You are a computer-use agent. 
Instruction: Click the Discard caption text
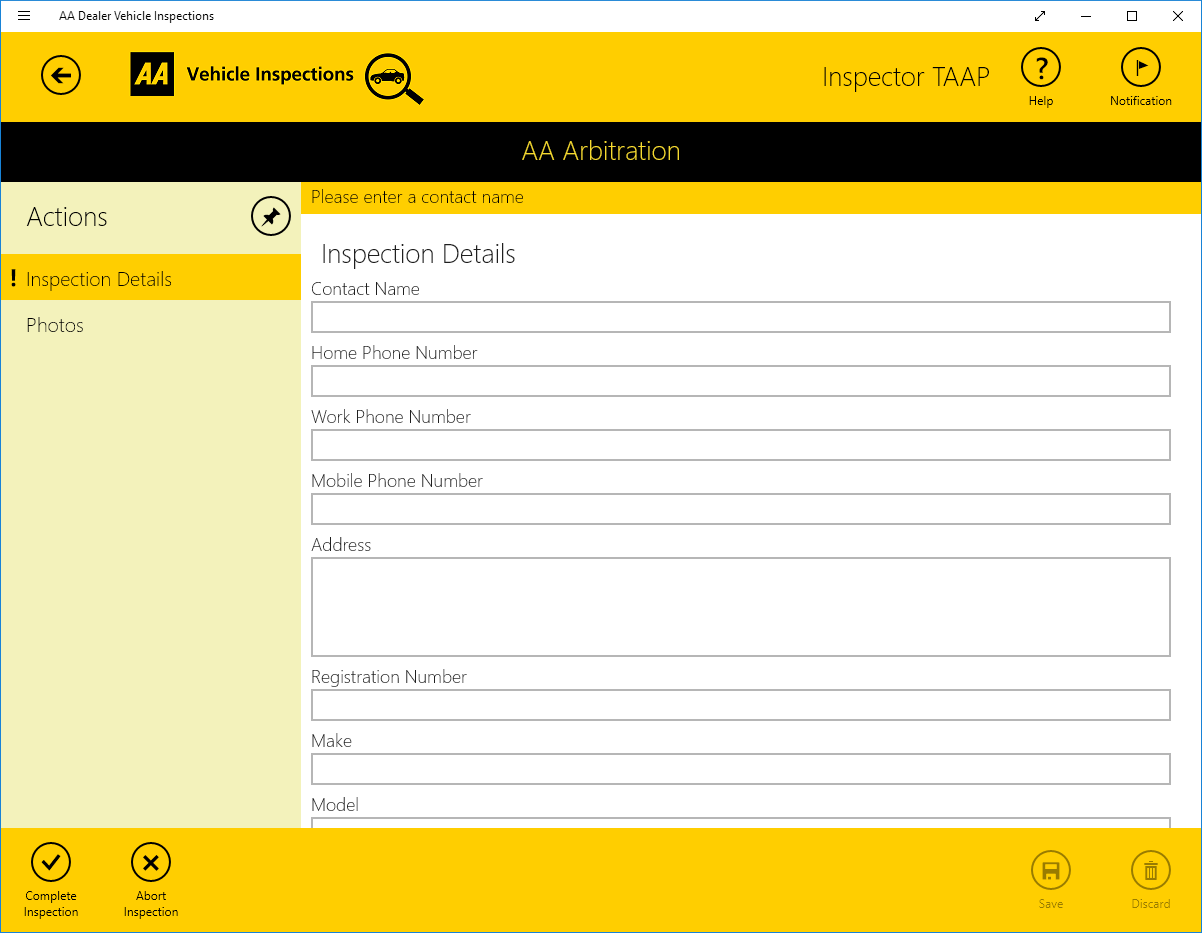pyautogui.click(x=1151, y=904)
